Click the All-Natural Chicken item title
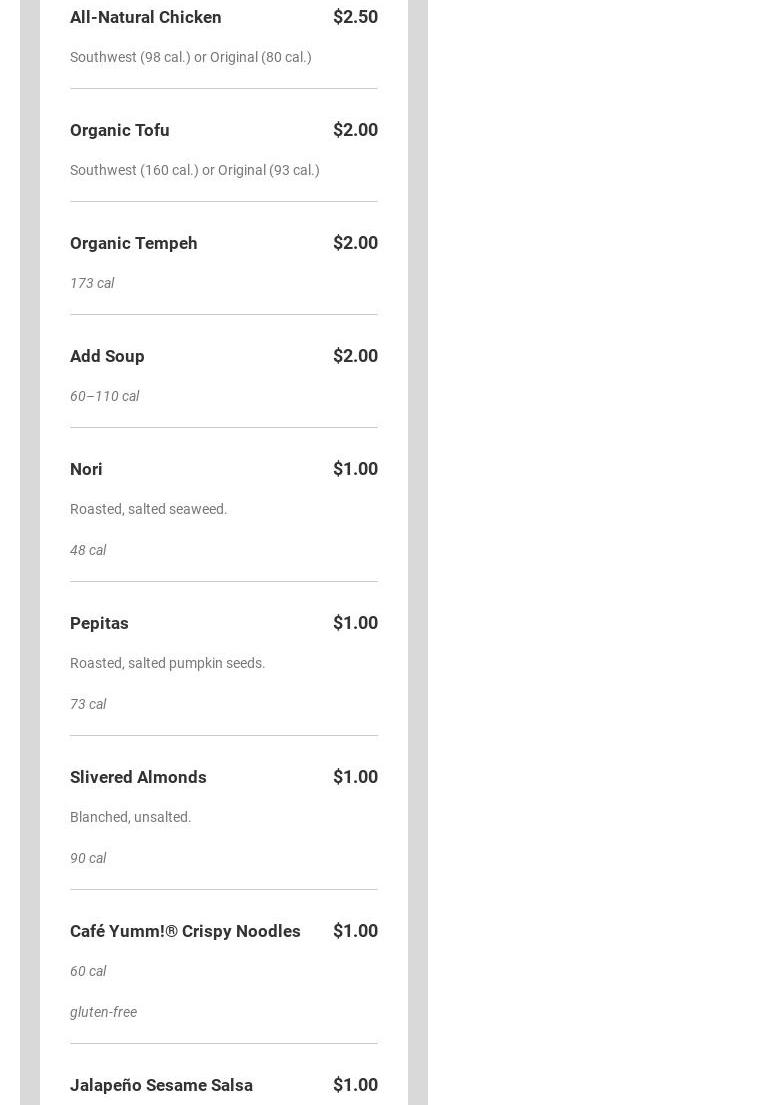Viewport: 770px width, 1105px height. pos(146,17)
